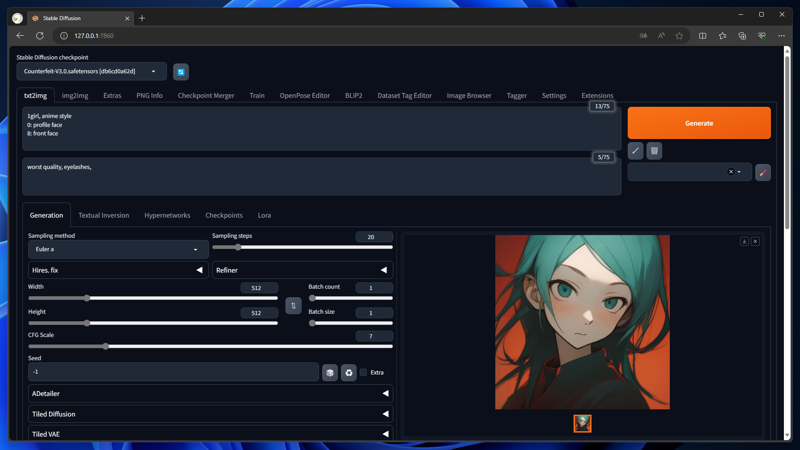Screen dimensions: 800x450
Task: Open the Sampling method dropdown
Action: tap(118, 249)
